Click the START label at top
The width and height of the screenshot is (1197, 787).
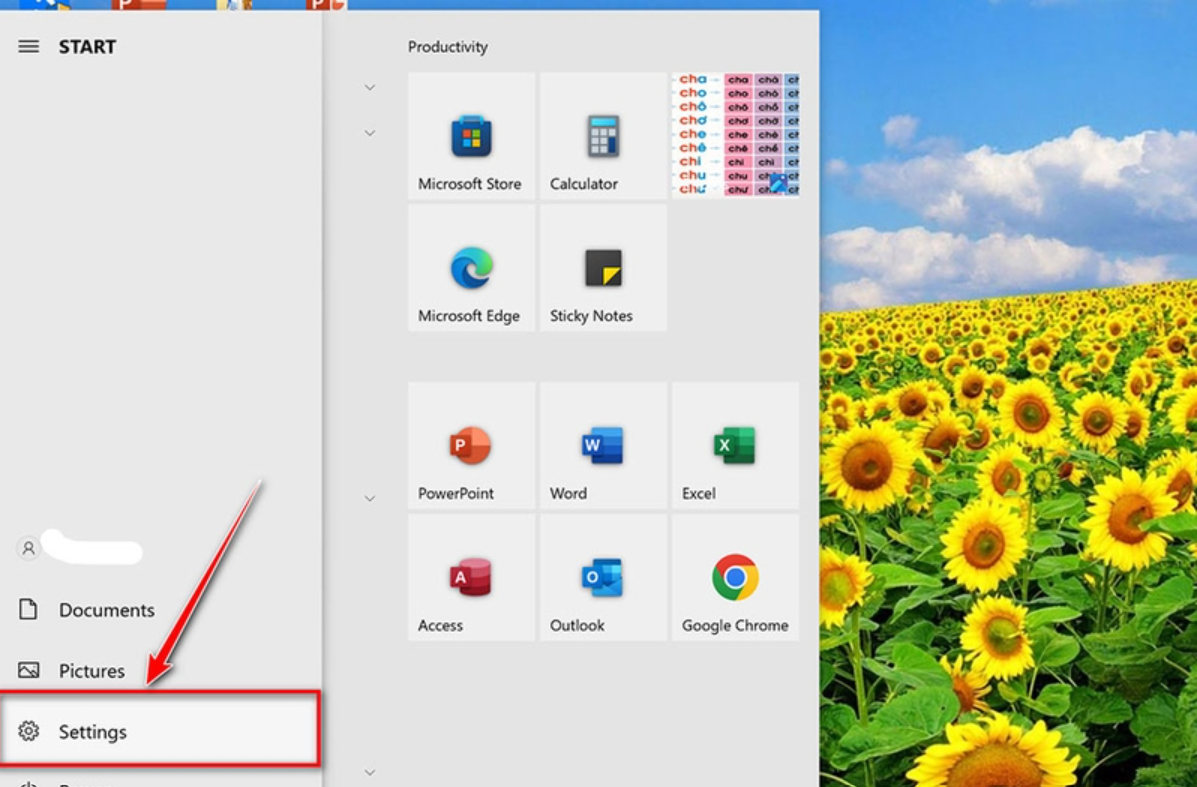88,47
